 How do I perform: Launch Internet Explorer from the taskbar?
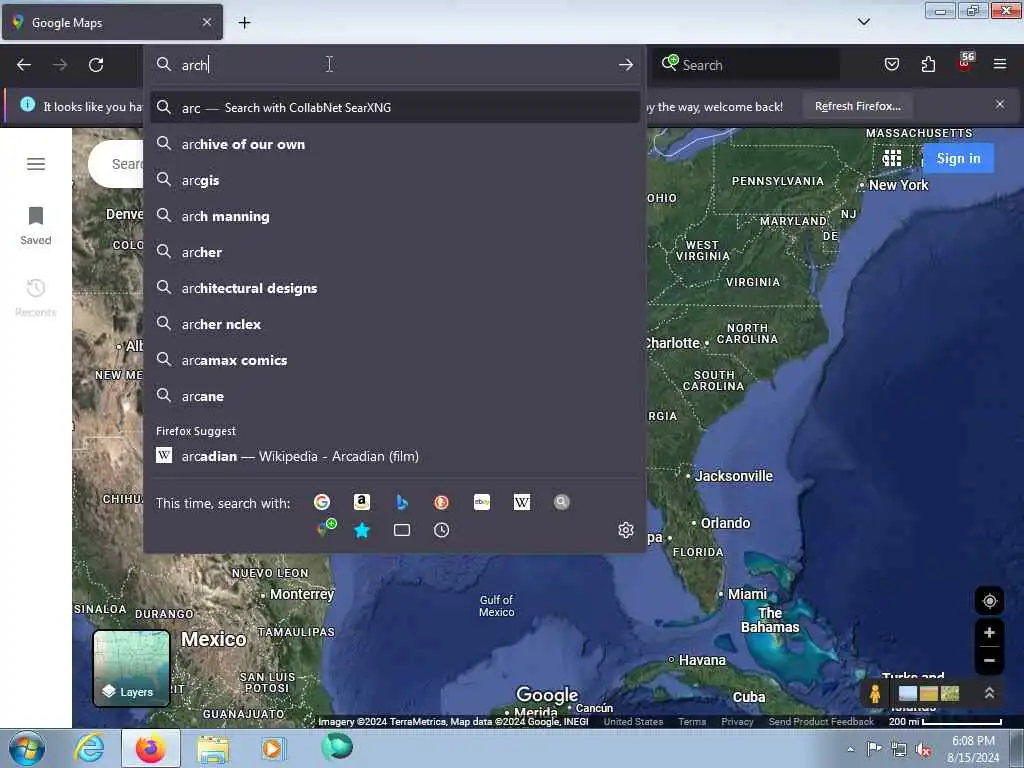click(x=89, y=748)
